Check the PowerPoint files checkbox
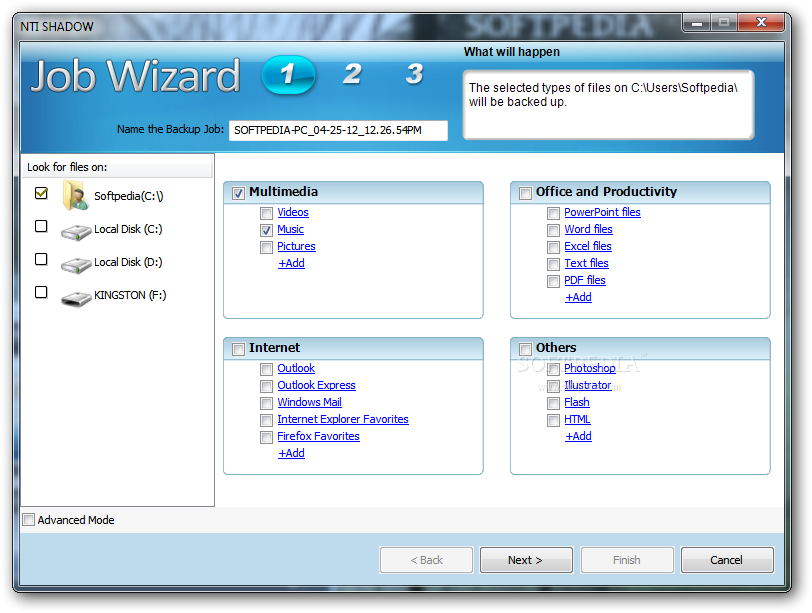This screenshot has width=812, height=613. point(553,213)
